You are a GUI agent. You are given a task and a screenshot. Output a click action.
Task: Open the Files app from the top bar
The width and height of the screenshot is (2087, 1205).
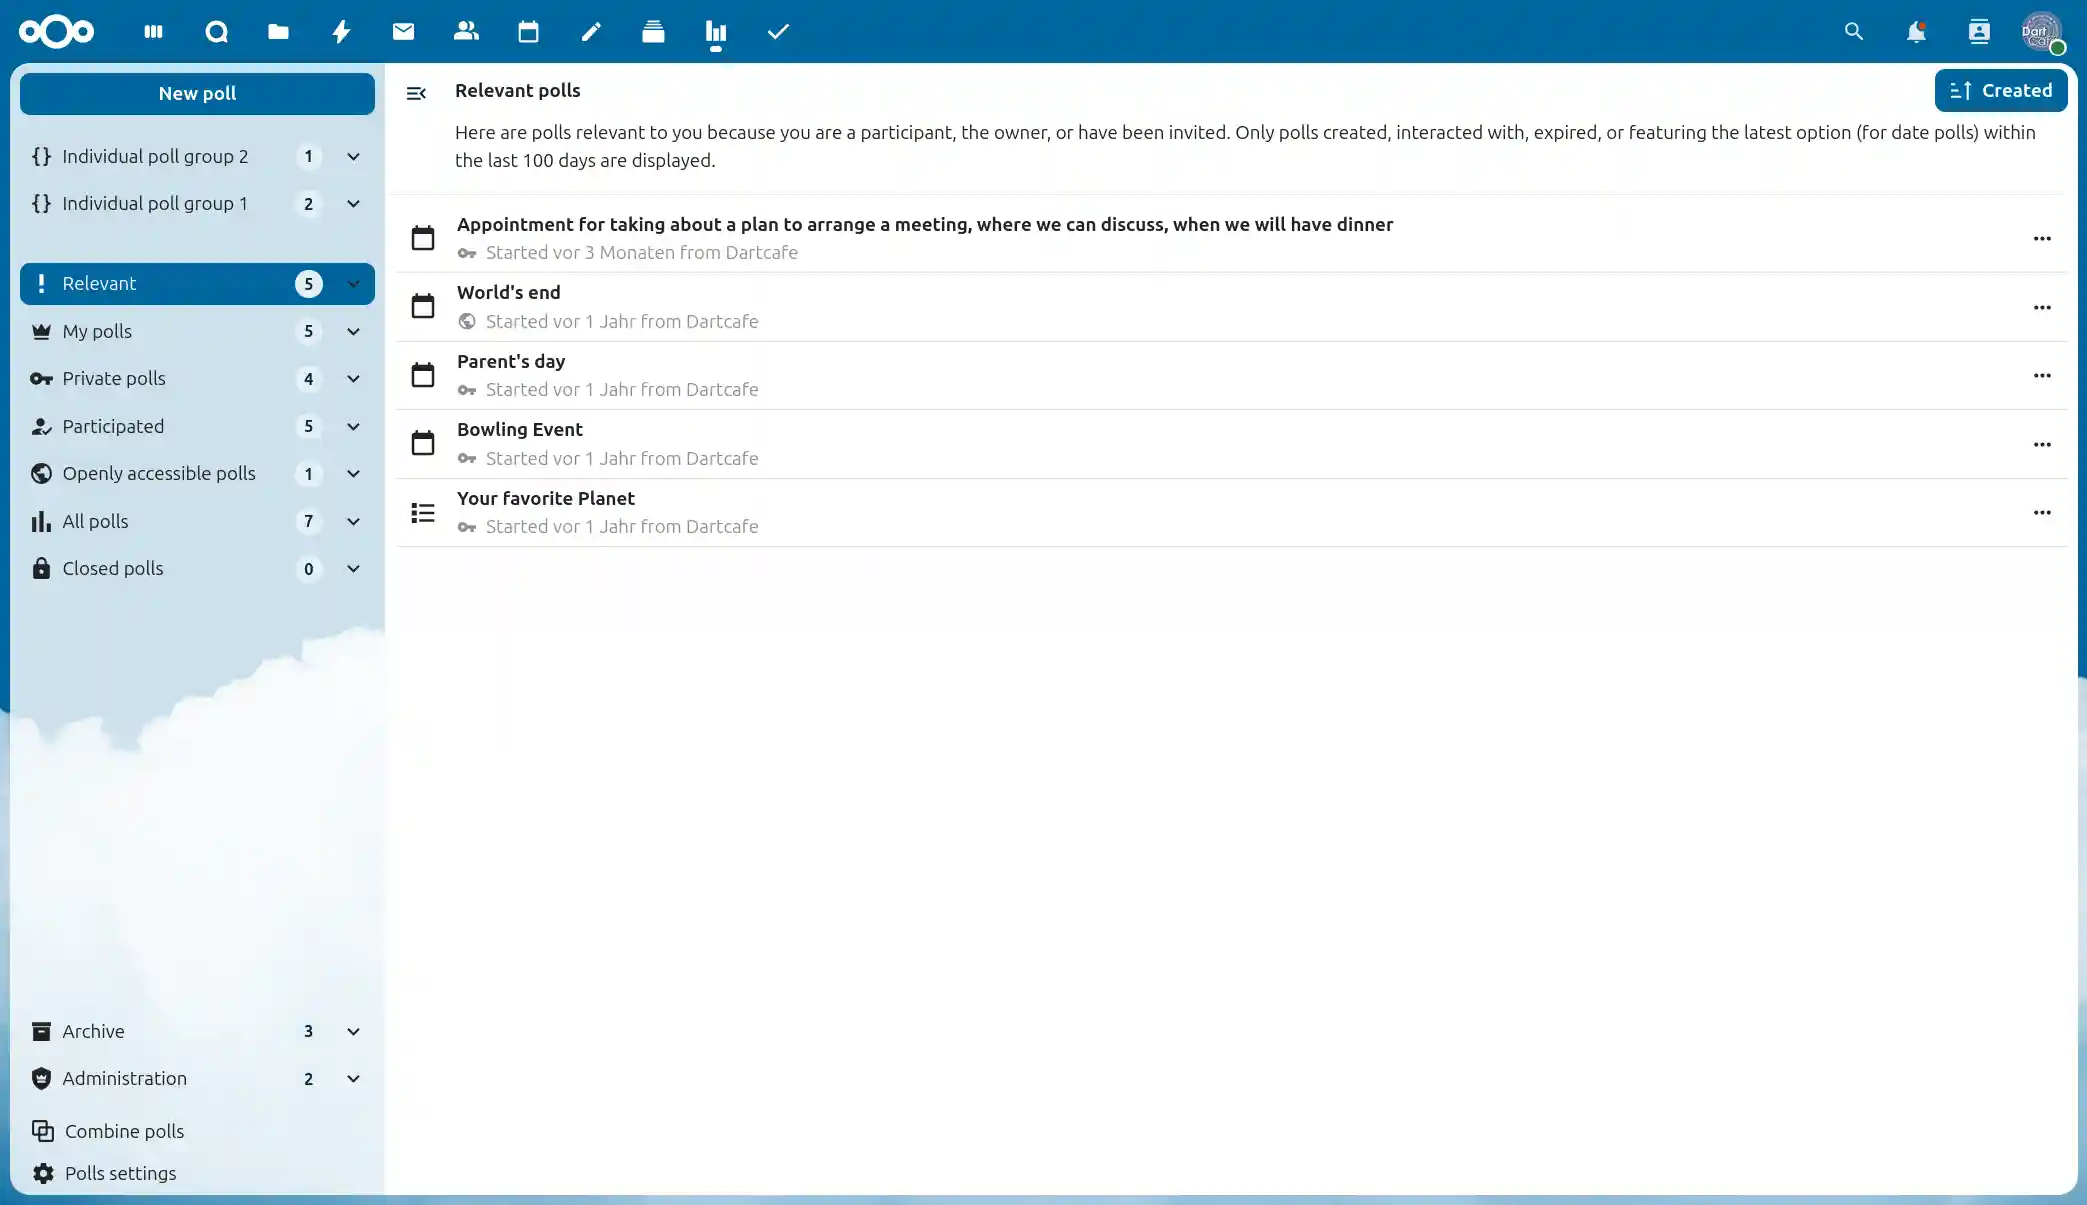pyautogui.click(x=278, y=31)
